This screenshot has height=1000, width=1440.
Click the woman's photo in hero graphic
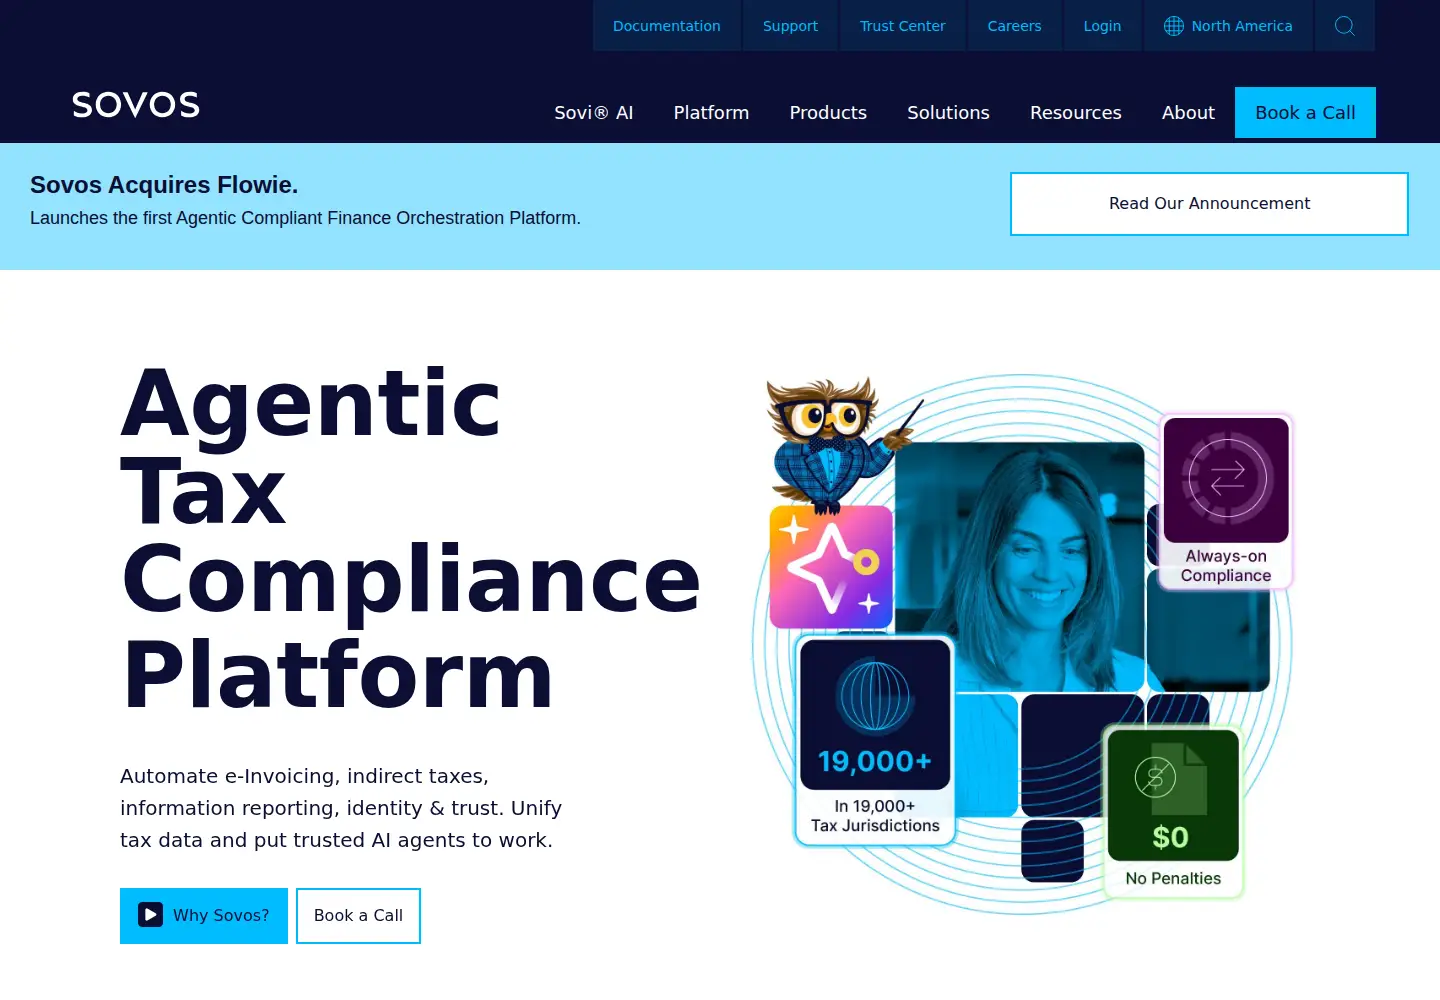[x=1019, y=566]
